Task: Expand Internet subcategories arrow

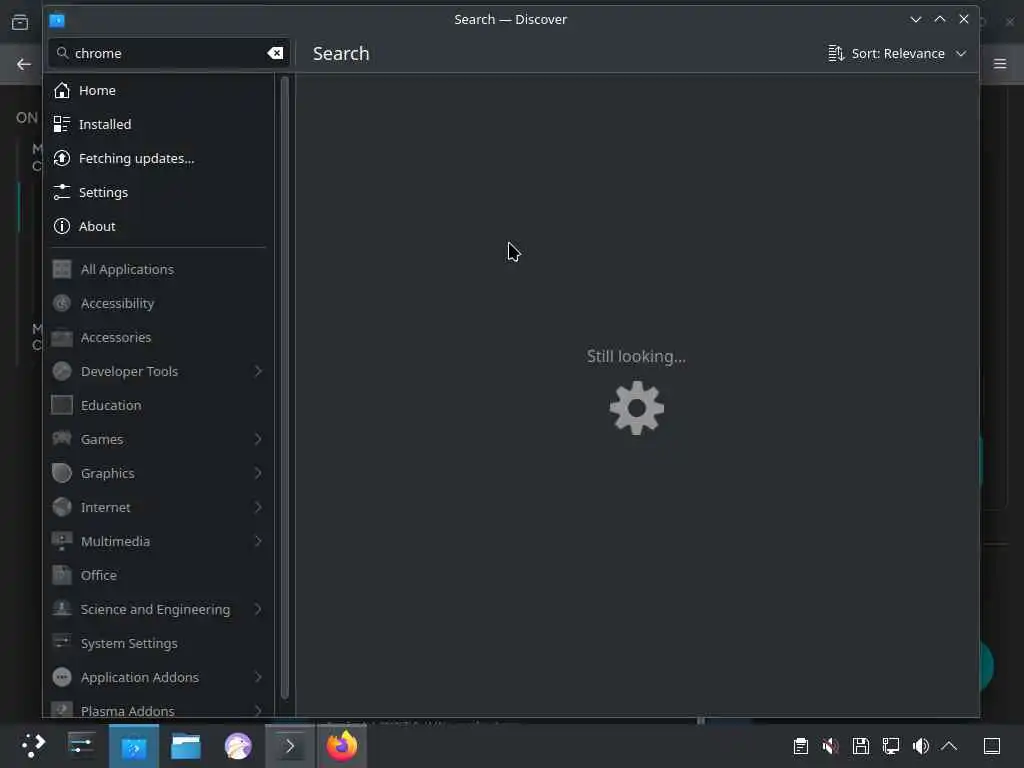Action: point(258,507)
